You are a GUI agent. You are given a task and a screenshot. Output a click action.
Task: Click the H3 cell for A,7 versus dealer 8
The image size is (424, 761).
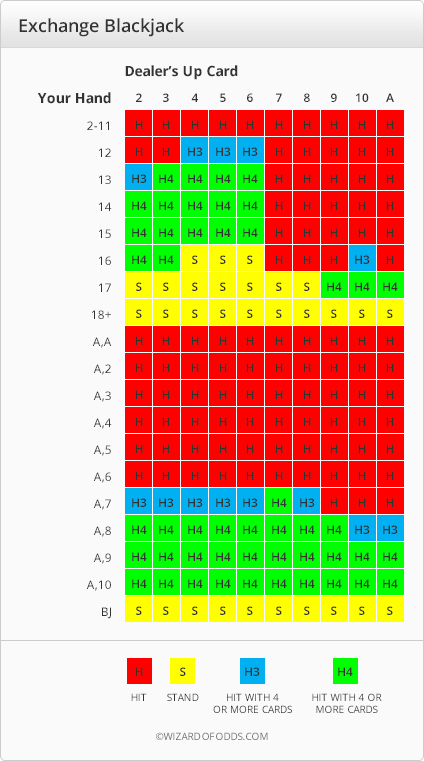pyautogui.click(x=306, y=501)
